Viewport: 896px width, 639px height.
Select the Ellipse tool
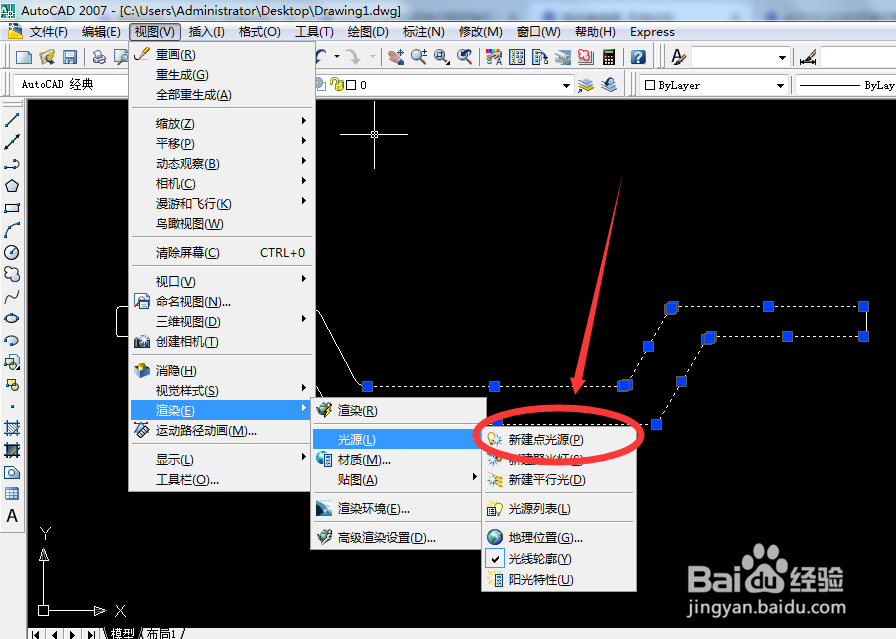[12, 318]
